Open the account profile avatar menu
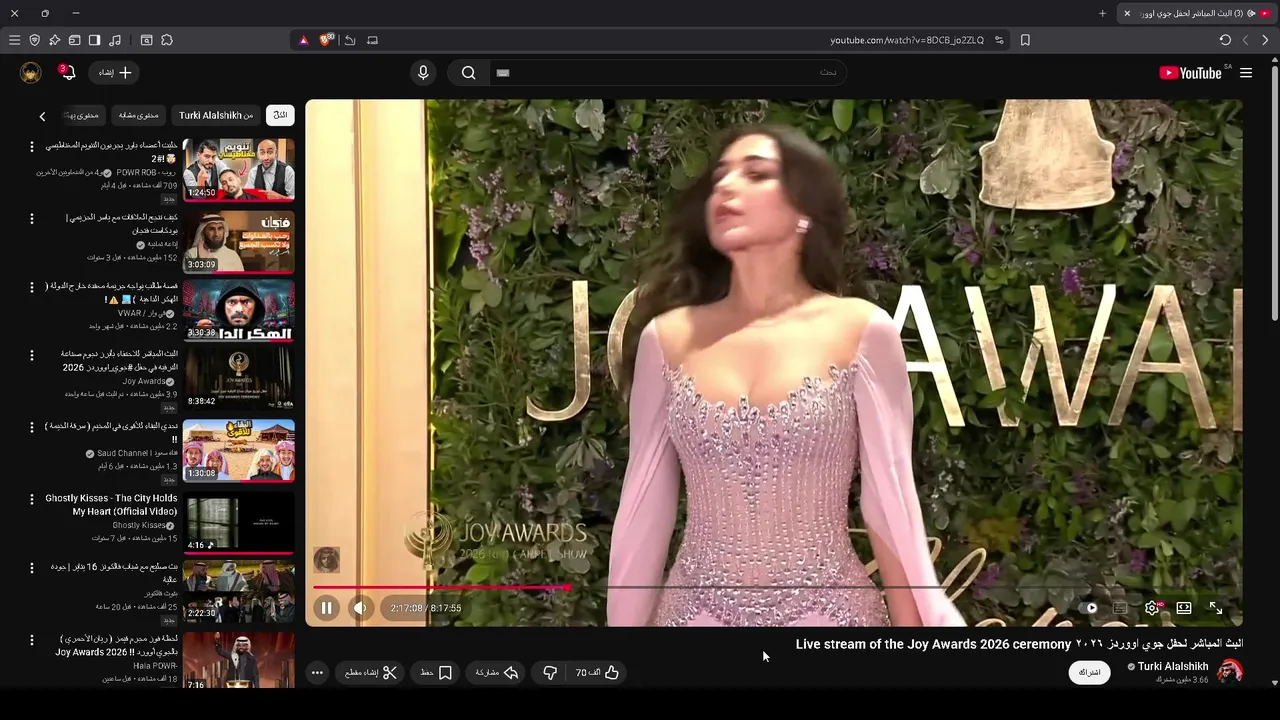Image resolution: width=1280 pixels, height=720 pixels. coord(31,73)
